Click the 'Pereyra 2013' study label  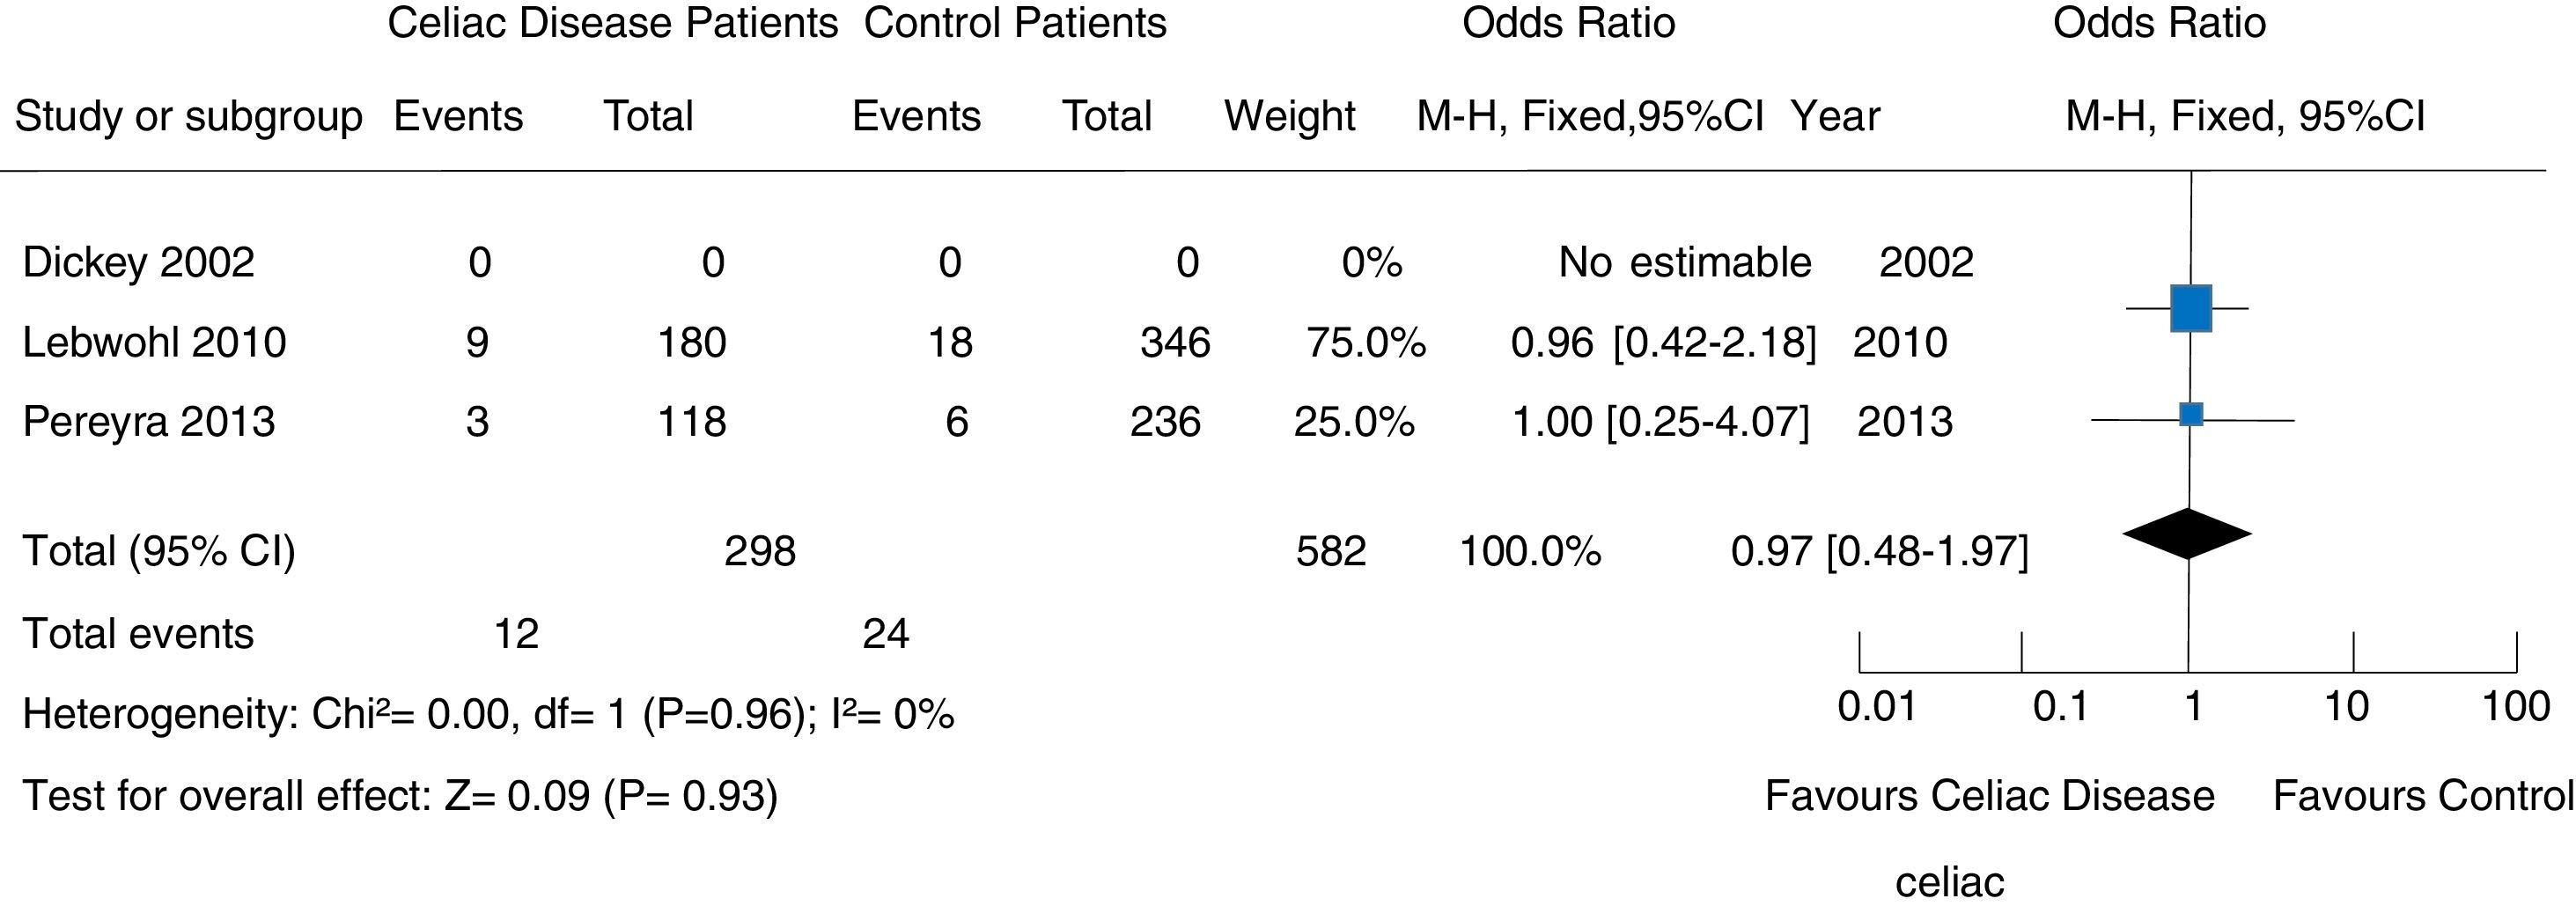148,421
